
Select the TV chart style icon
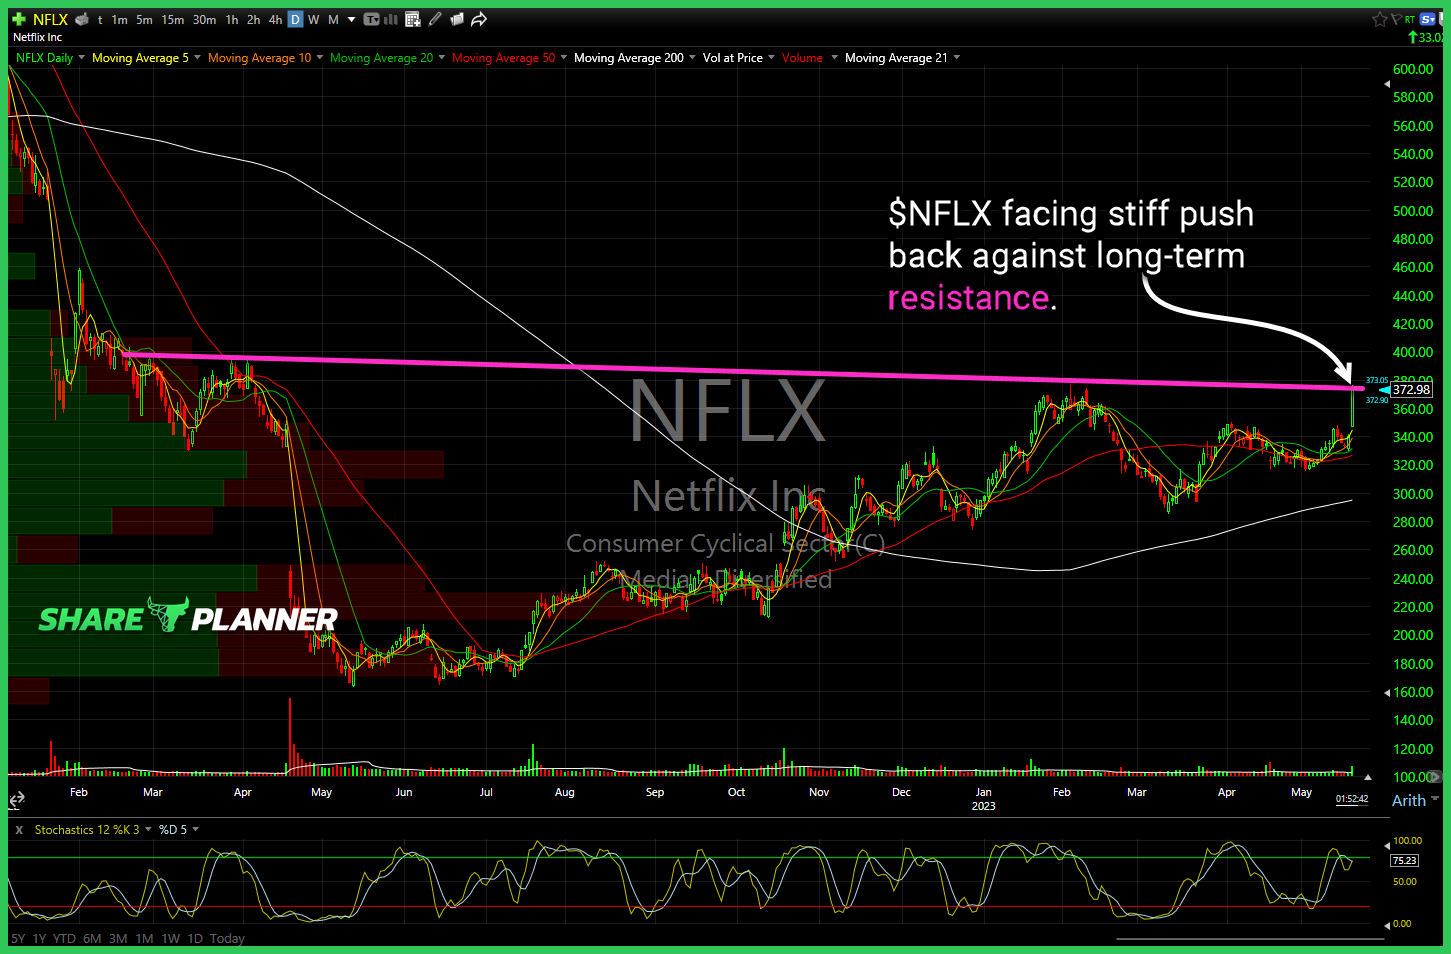pyautogui.click(x=370, y=19)
